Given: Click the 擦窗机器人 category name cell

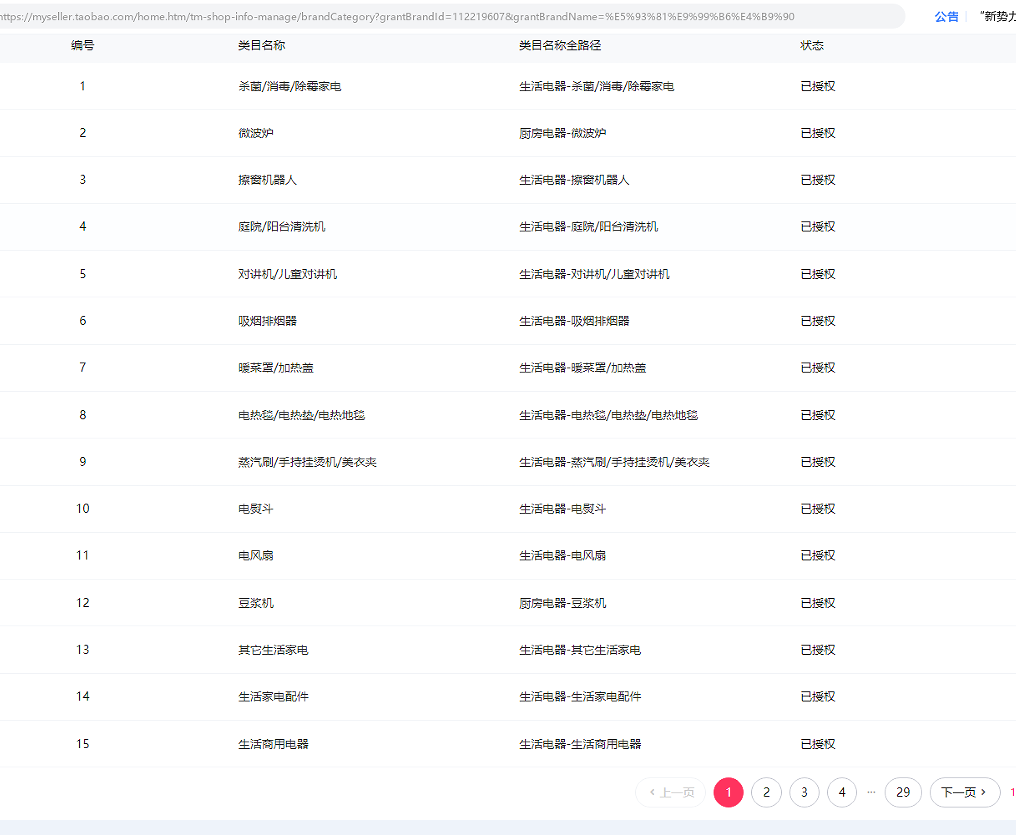Looking at the screenshot, I should 267,180.
